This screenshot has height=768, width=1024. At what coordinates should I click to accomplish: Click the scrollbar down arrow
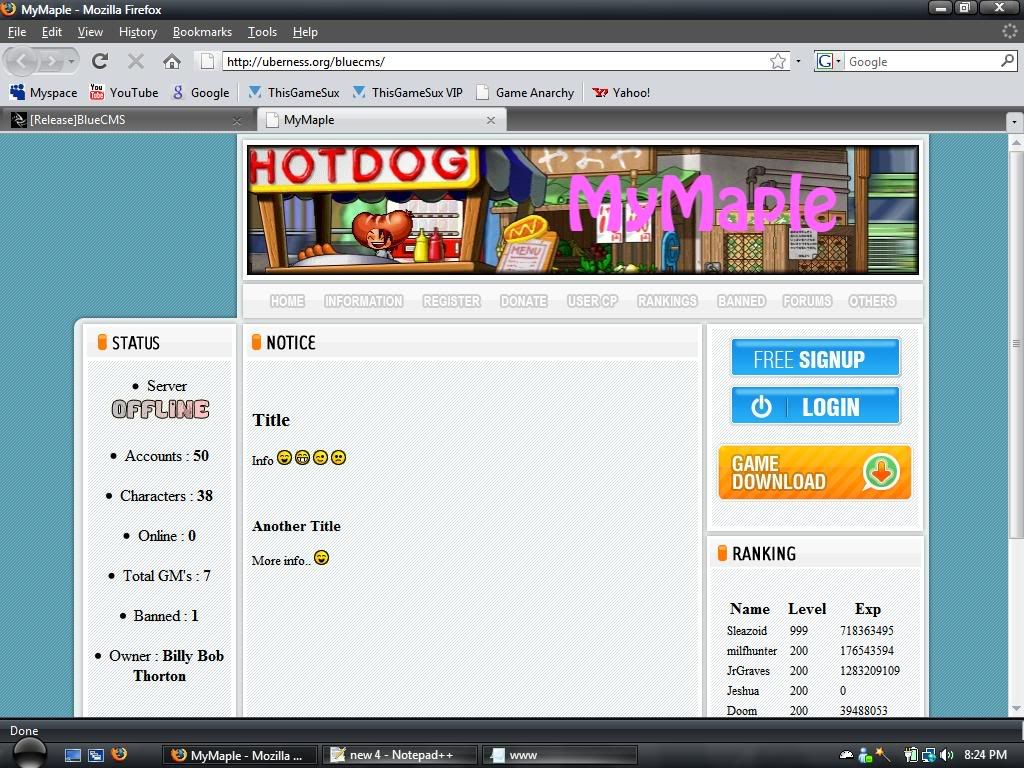(1016, 709)
